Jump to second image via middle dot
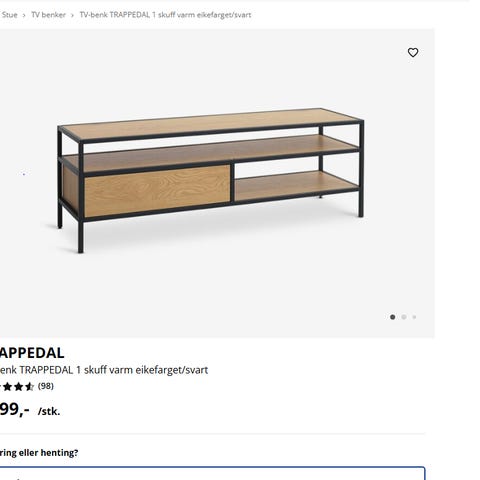This screenshot has height=480, width=480. (x=404, y=317)
